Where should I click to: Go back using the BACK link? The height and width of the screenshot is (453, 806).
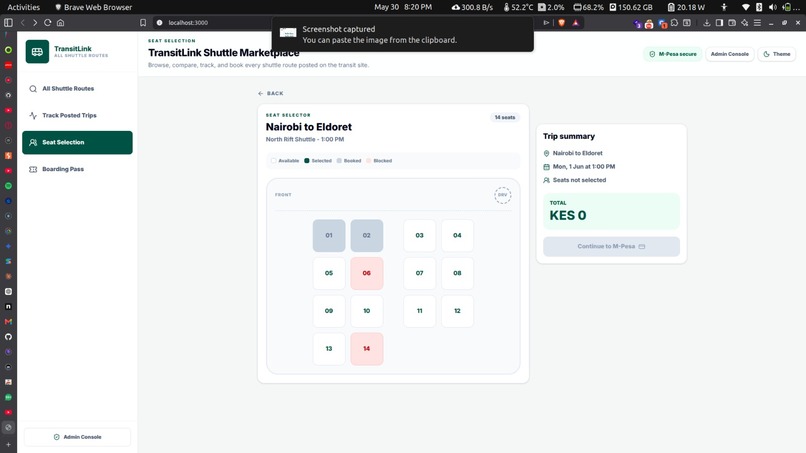(x=270, y=94)
